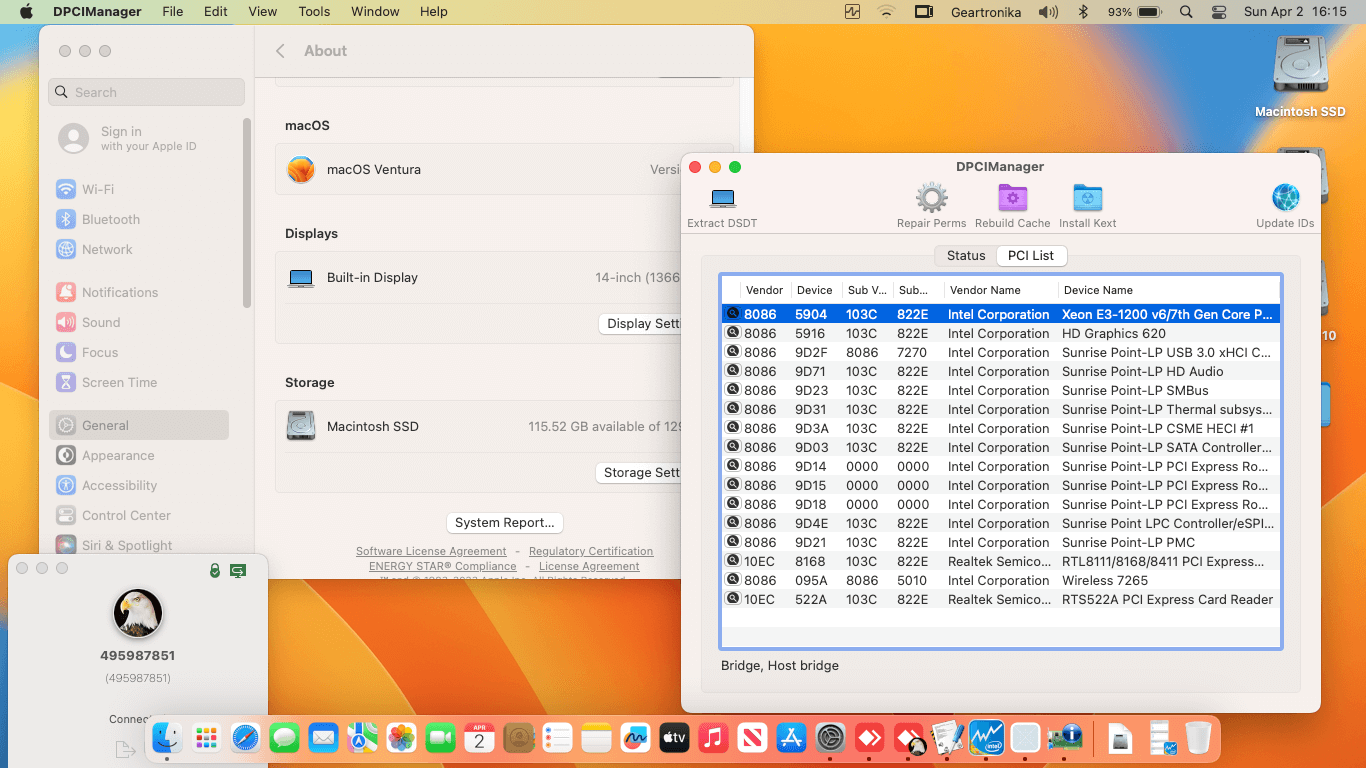
Task: Click the License Agreement link
Action: tap(589, 566)
